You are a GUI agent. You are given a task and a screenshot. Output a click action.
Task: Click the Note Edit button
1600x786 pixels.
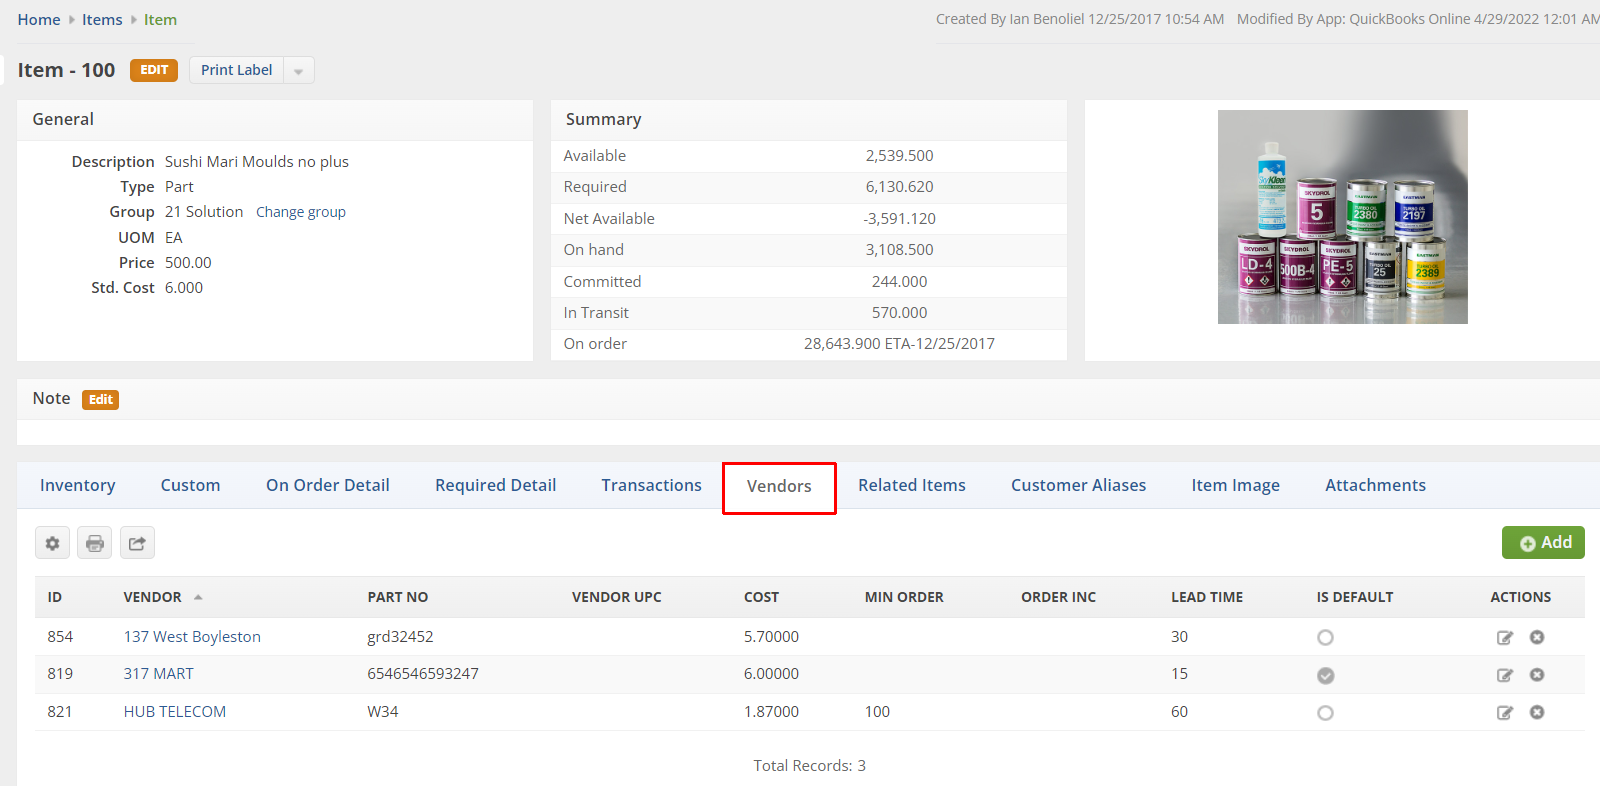click(x=100, y=400)
